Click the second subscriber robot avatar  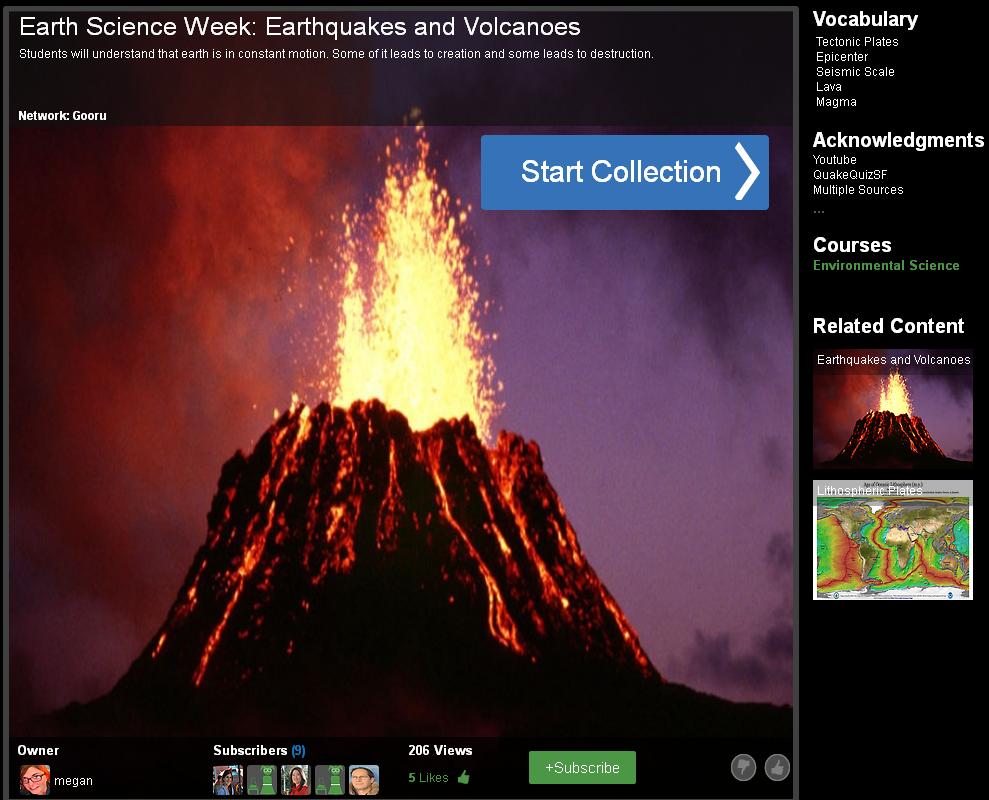pyautogui.click(x=262, y=780)
